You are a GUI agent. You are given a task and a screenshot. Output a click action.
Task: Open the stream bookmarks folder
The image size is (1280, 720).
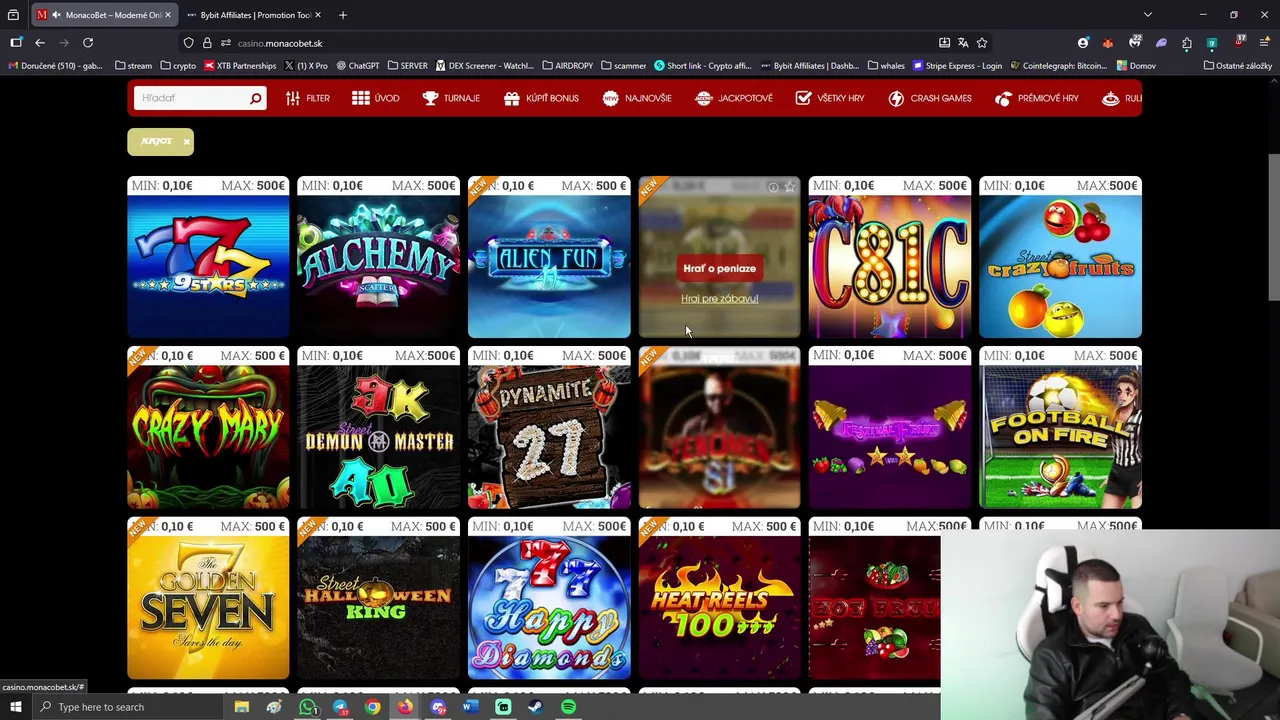coord(133,66)
